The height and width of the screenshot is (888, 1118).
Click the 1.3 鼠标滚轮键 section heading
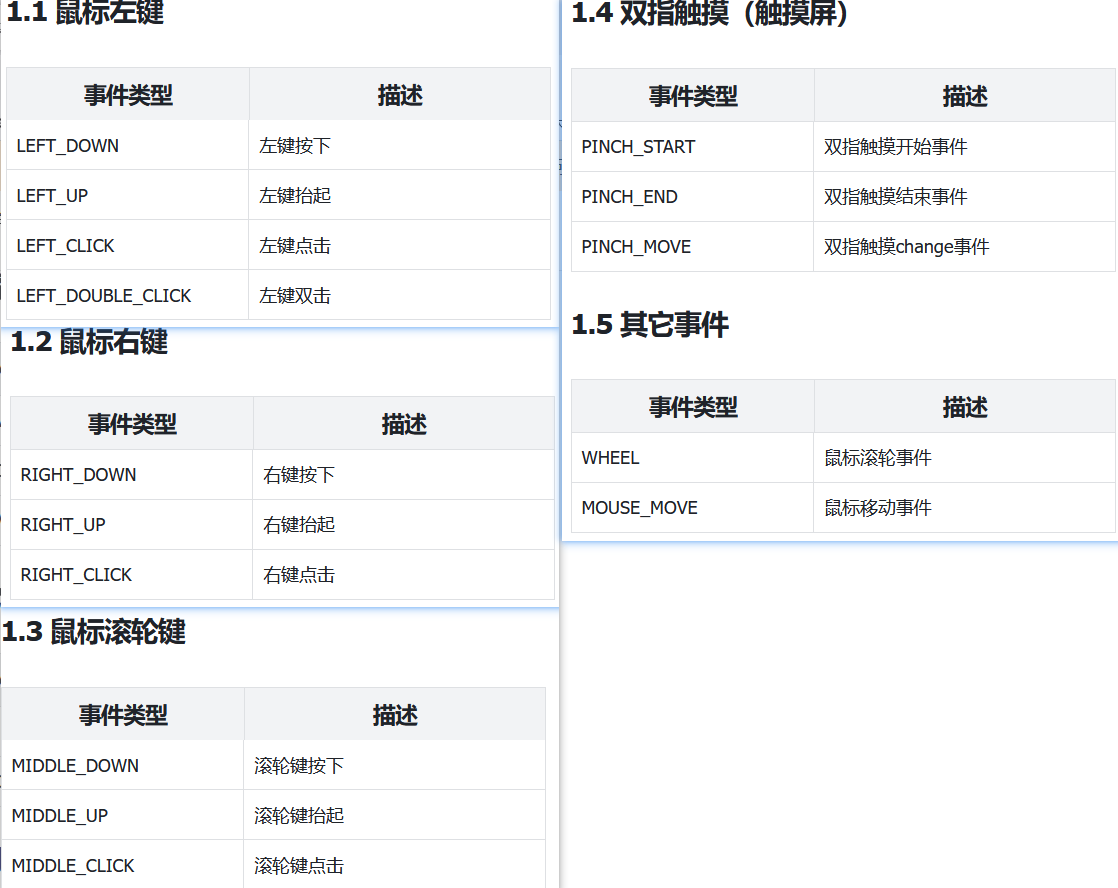point(94,632)
